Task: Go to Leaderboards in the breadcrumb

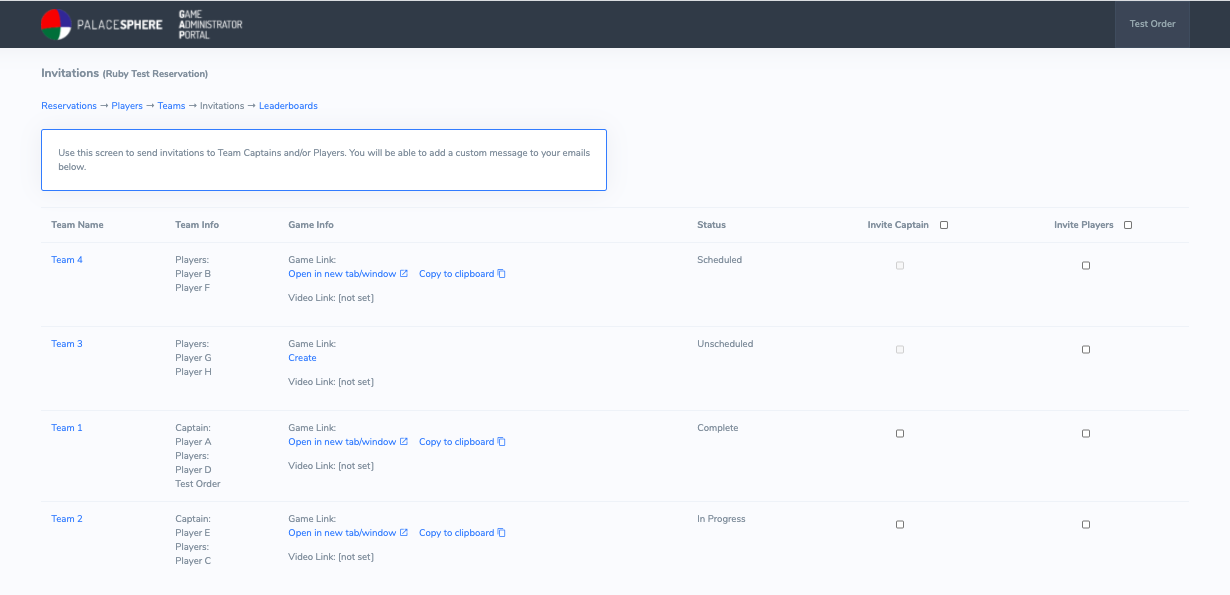Action: click(x=288, y=106)
